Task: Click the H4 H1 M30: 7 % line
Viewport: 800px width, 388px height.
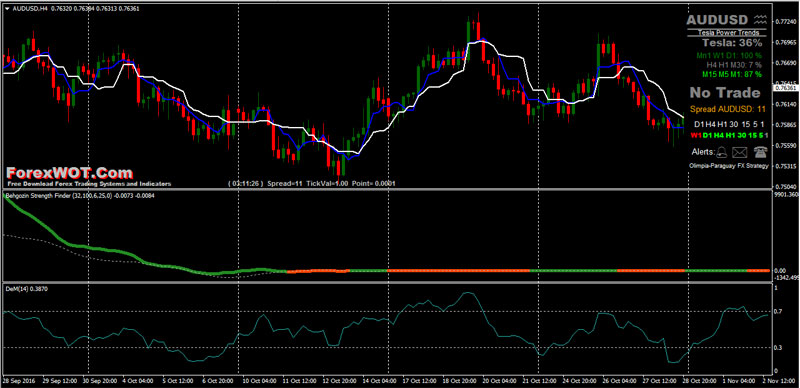Action: pos(734,65)
